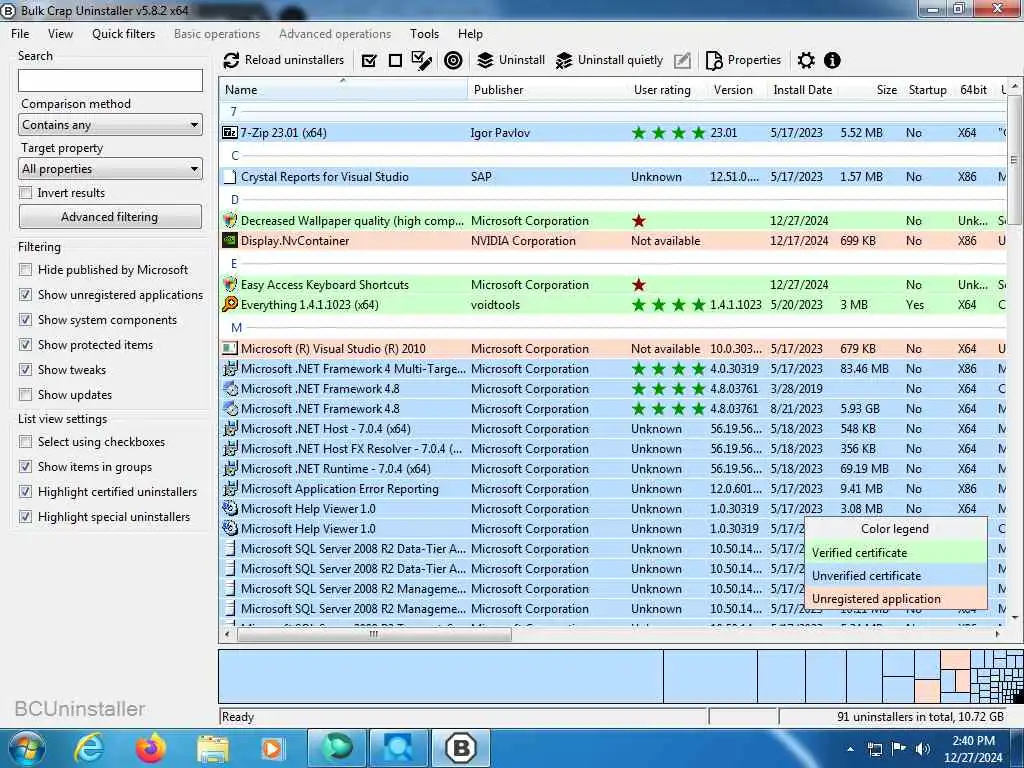Screen dimensions: 1024x768
Task: Click the Decreased Wallpaper quality tweak icon
Action: 230,221
